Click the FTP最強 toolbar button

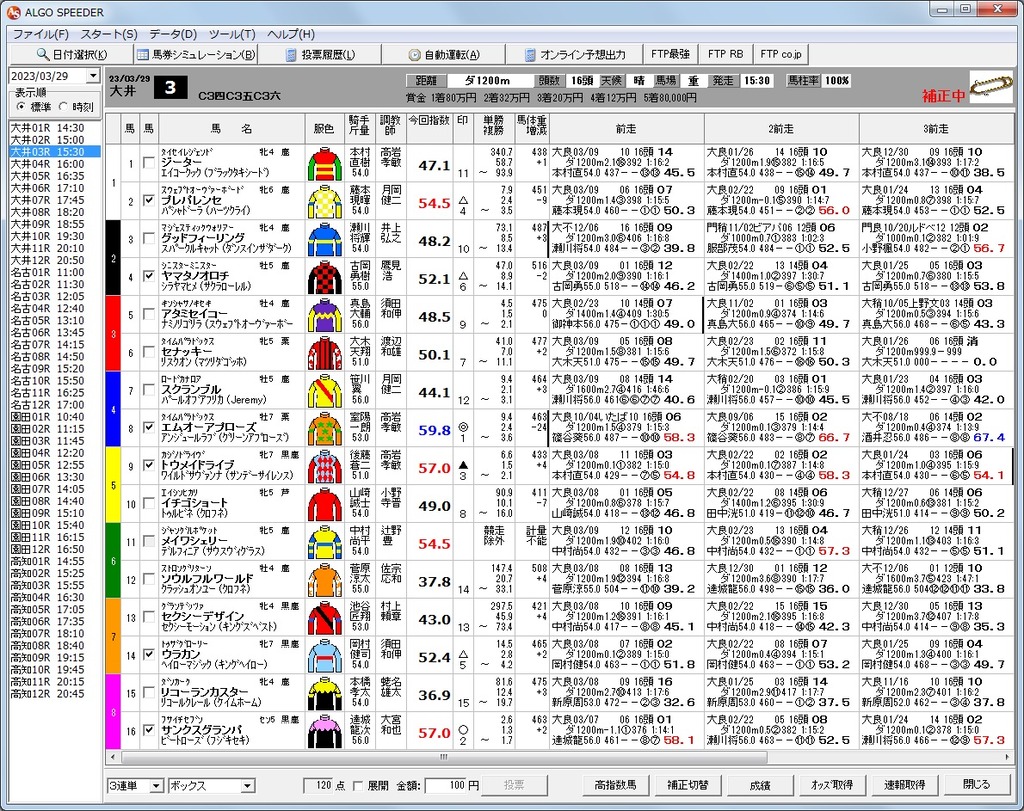pos(670,54)
